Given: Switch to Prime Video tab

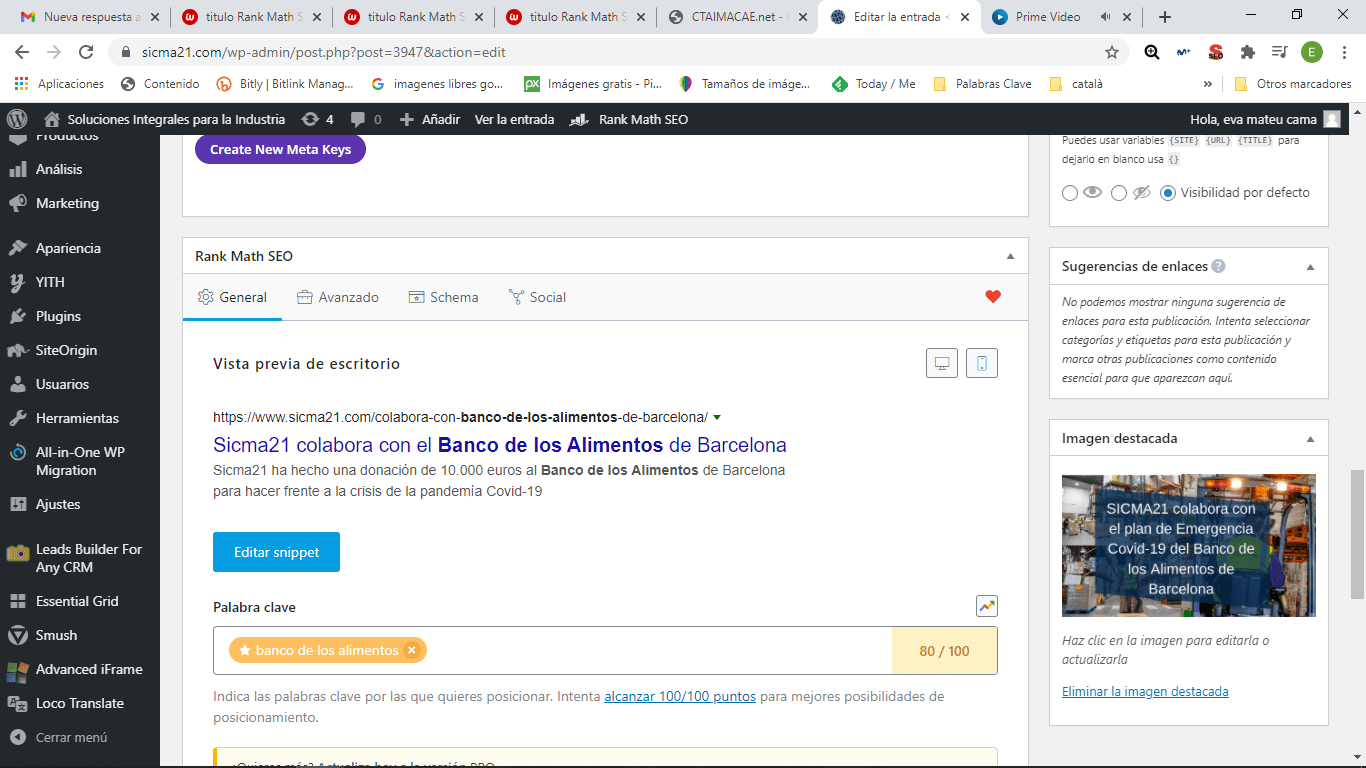Looking at the screenshot, I should coord(1063,17).
